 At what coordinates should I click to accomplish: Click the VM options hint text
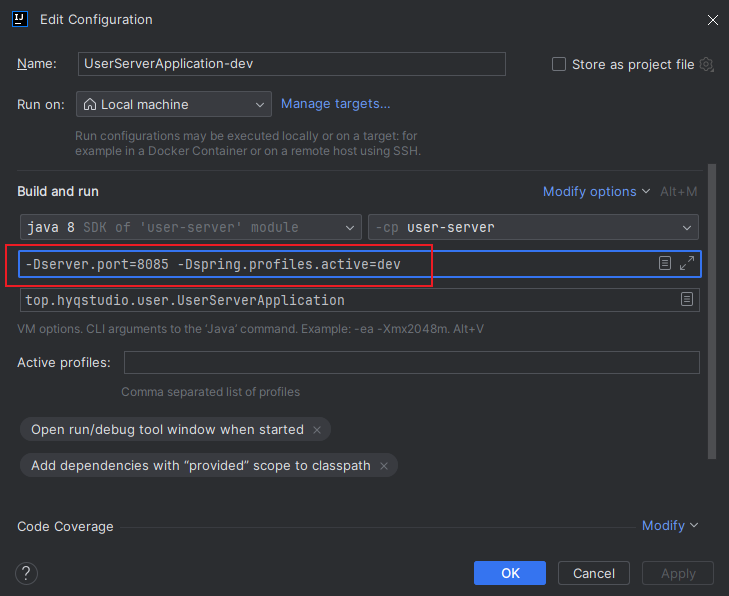(x=250, y=329)
